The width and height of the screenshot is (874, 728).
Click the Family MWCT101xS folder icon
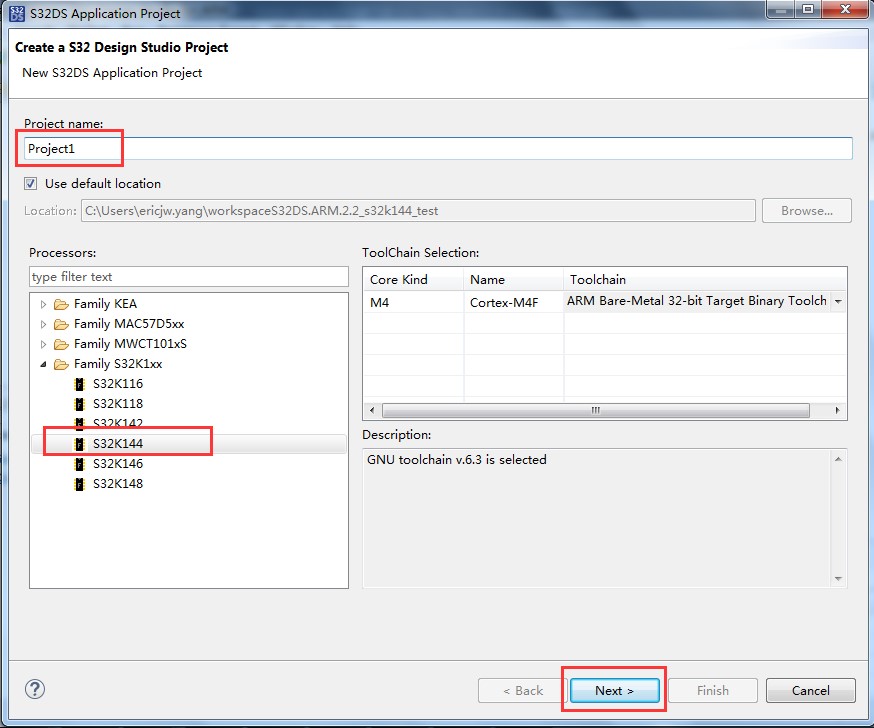point(61,344)
